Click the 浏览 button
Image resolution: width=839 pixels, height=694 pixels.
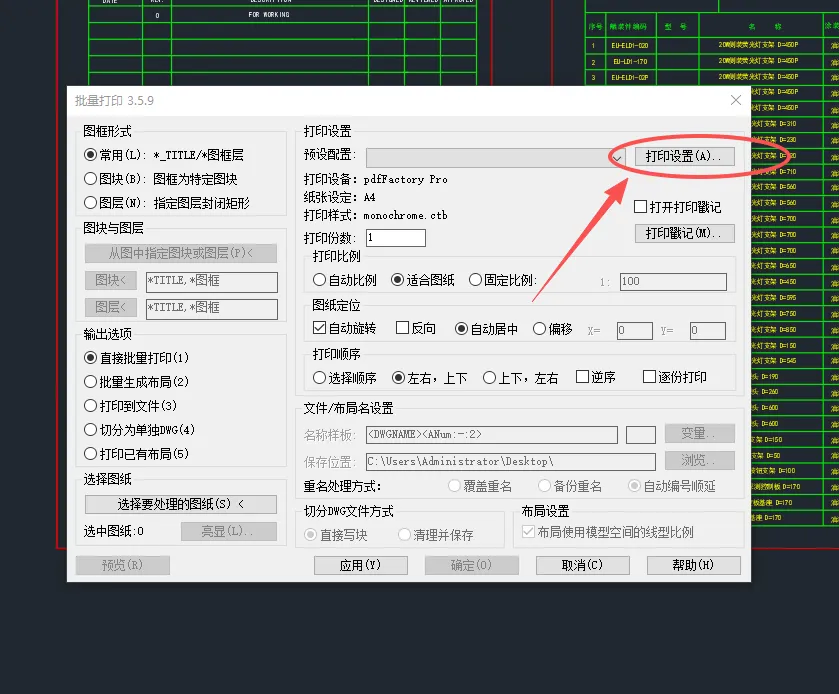click(x=700, y=460)
